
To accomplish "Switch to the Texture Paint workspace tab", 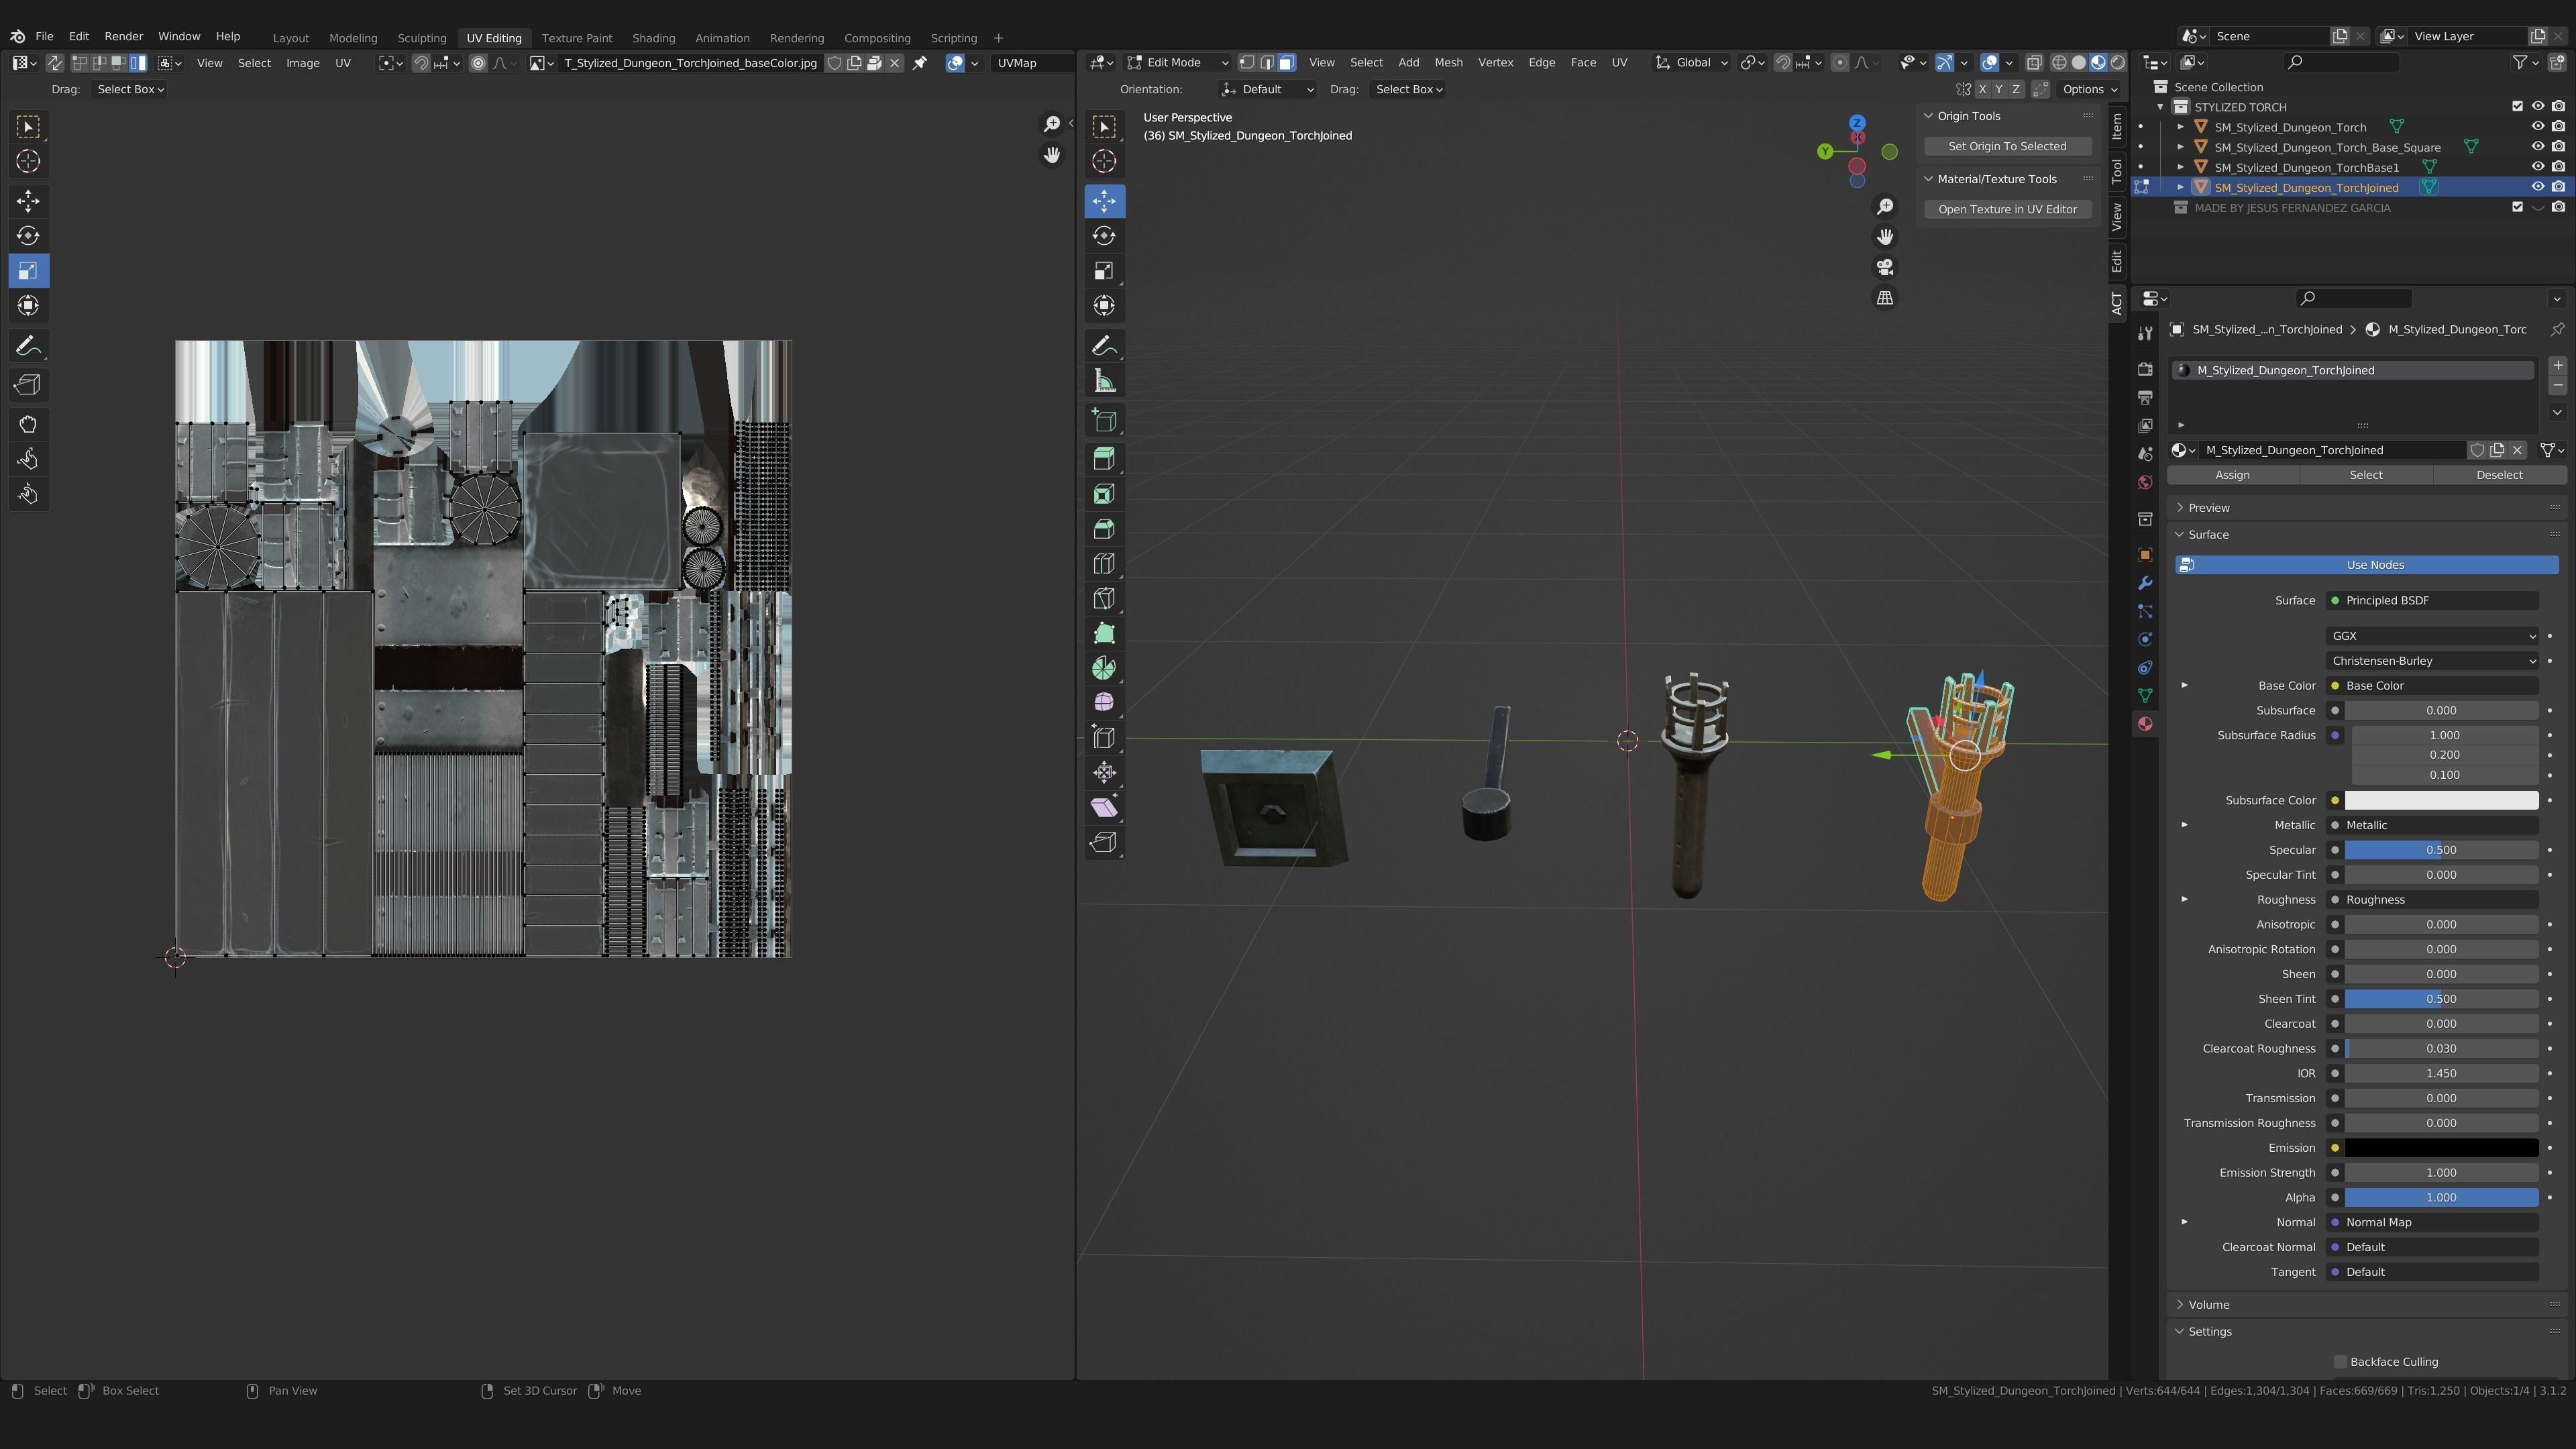I will (x=577, y=38).
